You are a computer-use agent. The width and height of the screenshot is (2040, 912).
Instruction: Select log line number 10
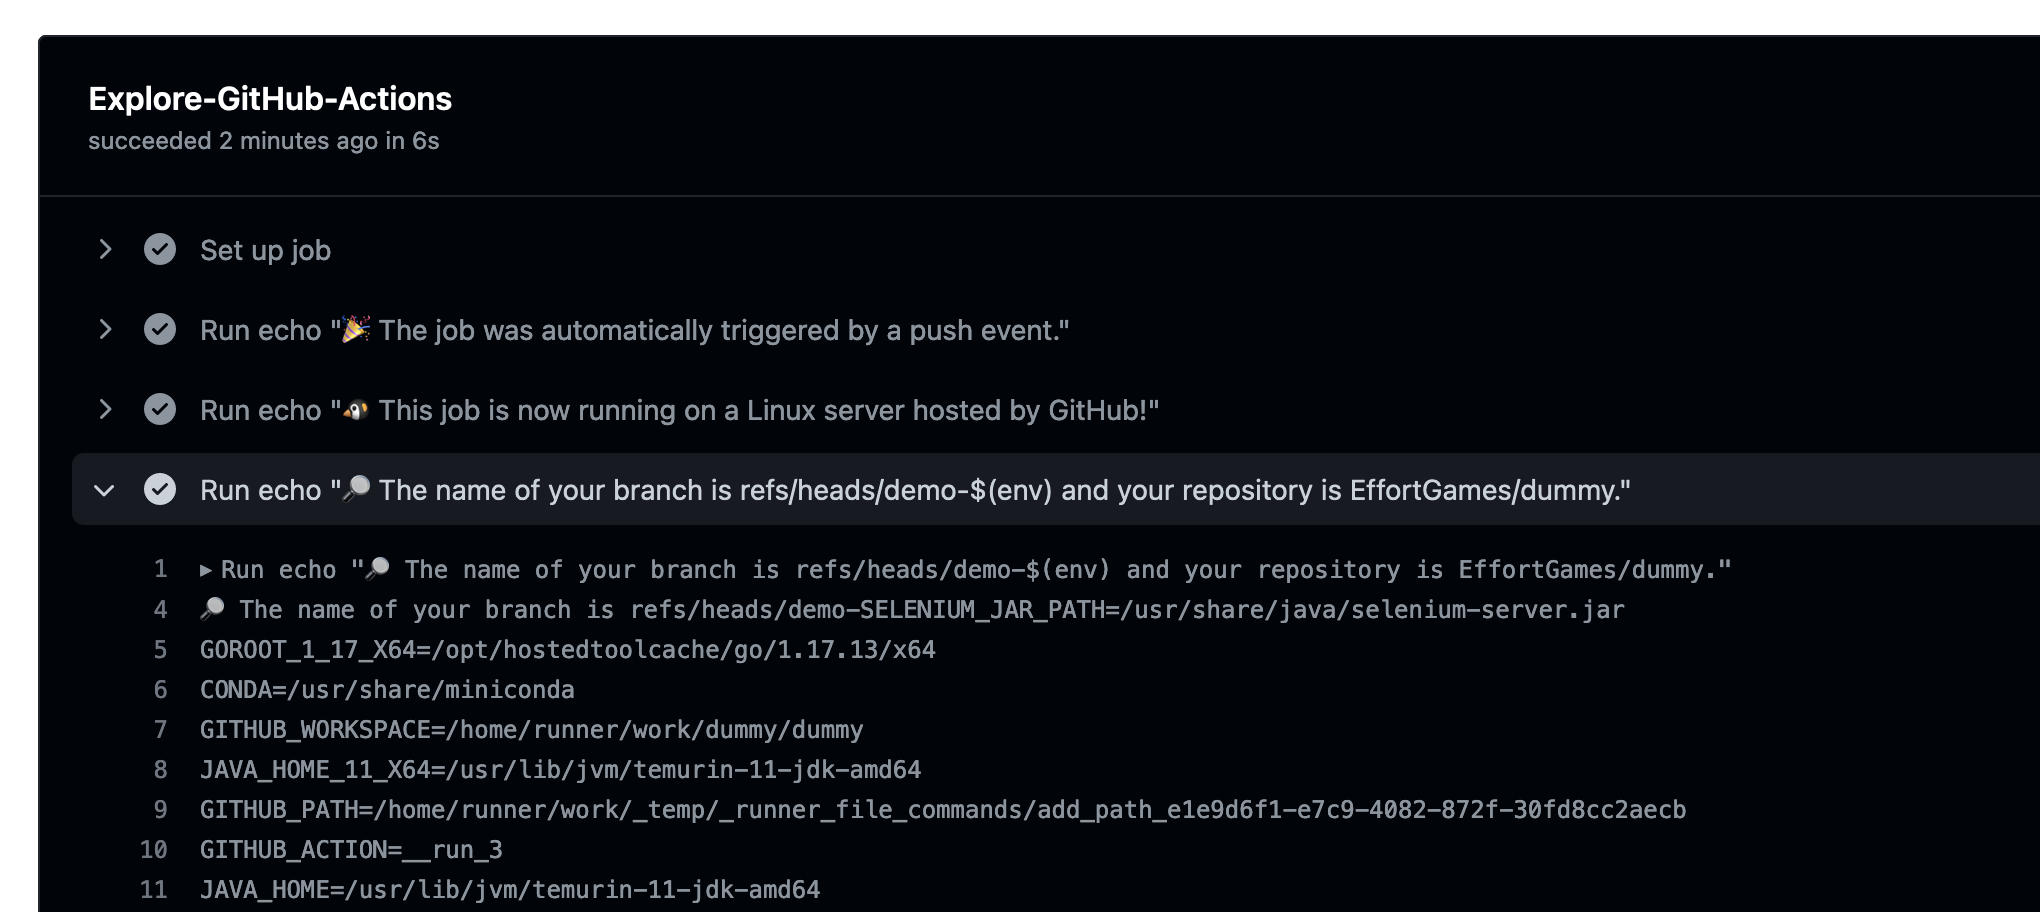154,850
